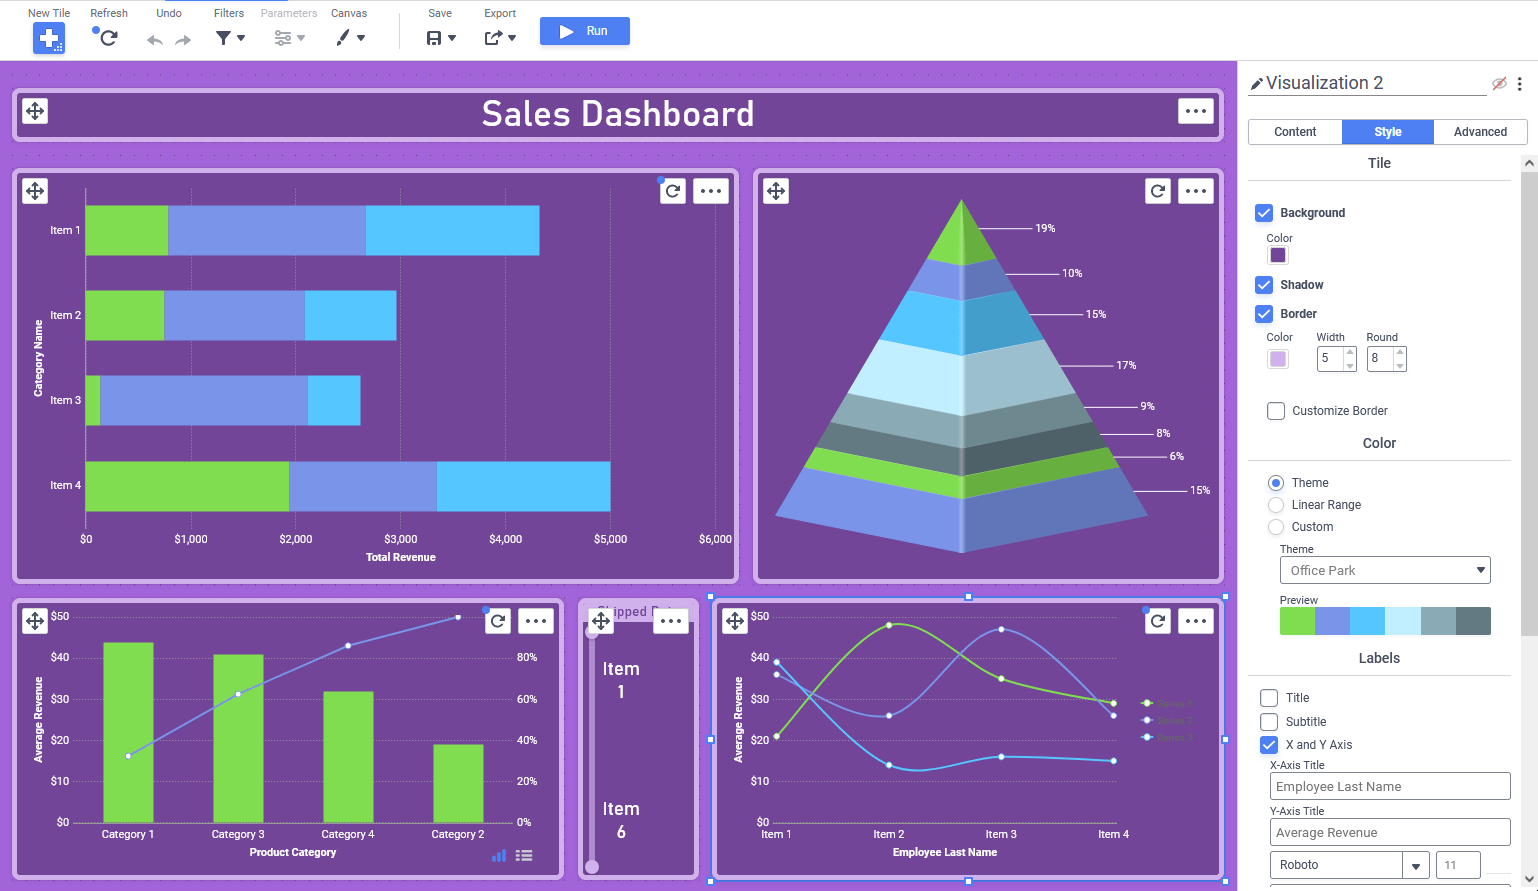Toggle visualization visibility eye icon
This screenshot has height=891, width=1538.
1499,84
